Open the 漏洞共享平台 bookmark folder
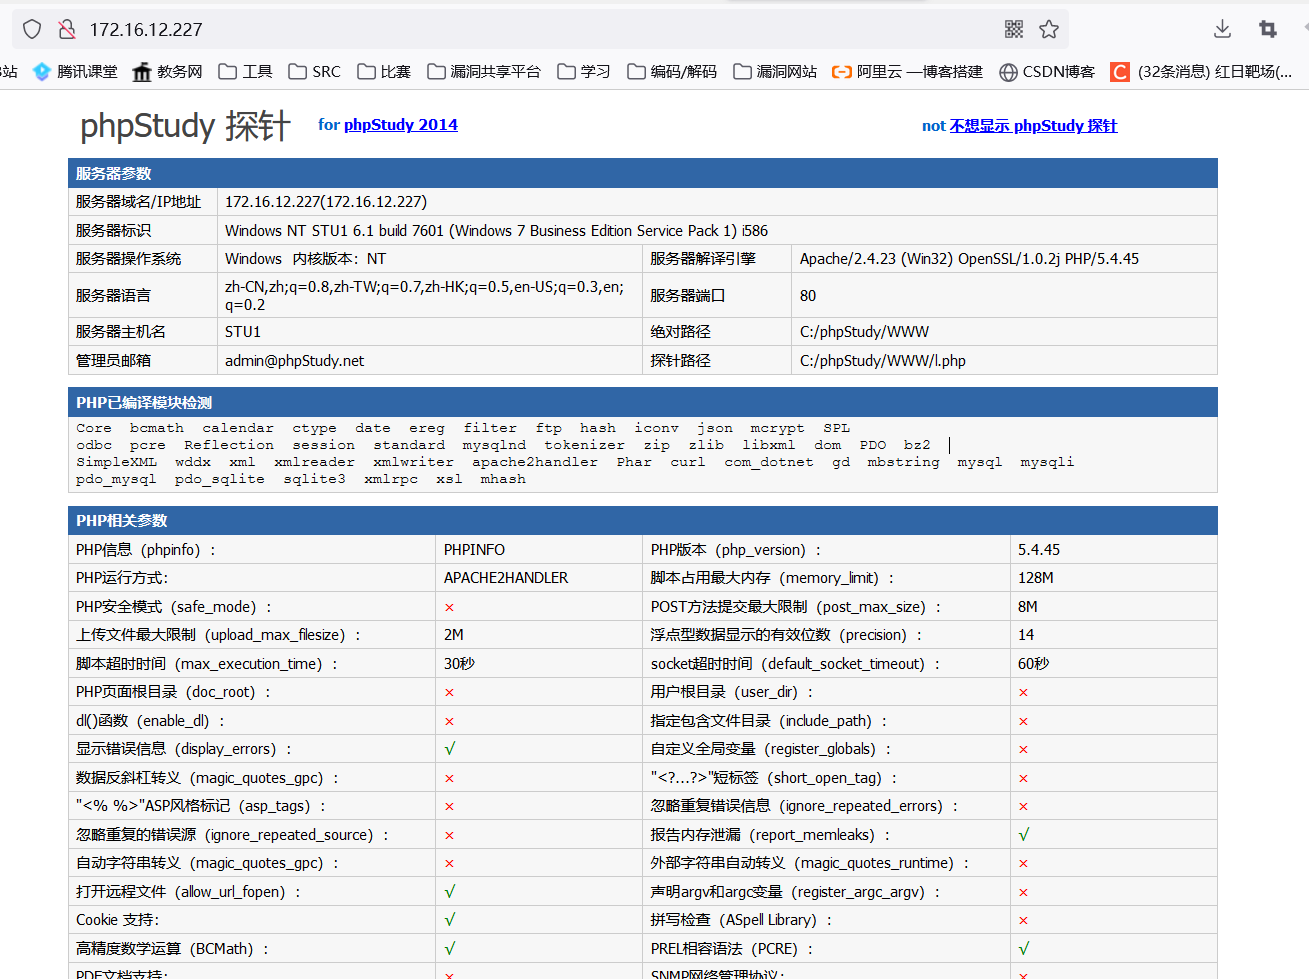This screenshot has height=979, width=1309. 484,71
